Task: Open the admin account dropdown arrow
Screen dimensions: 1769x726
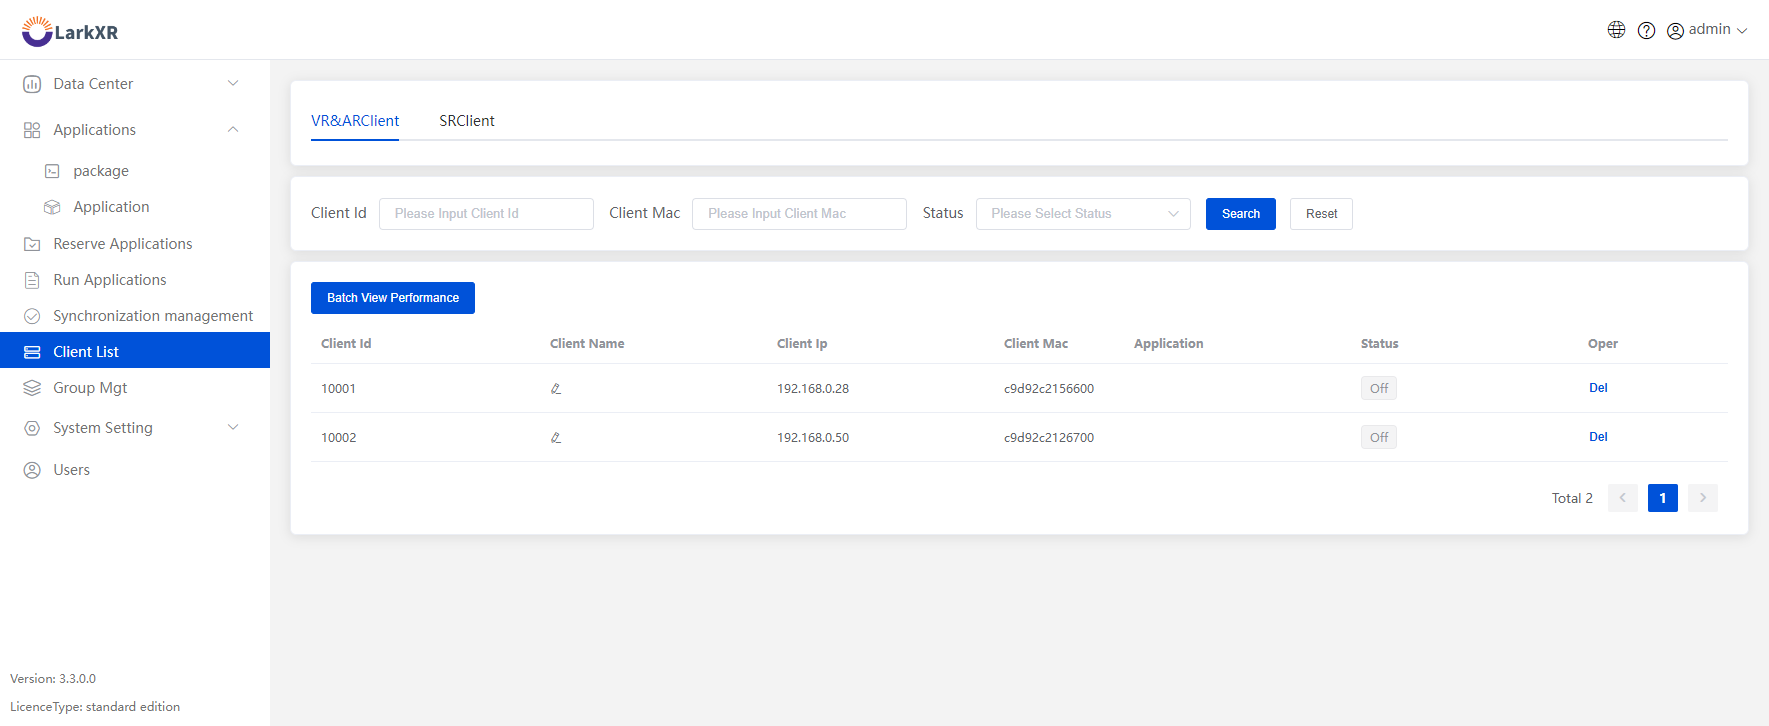Action: [x=1742, y=31]
